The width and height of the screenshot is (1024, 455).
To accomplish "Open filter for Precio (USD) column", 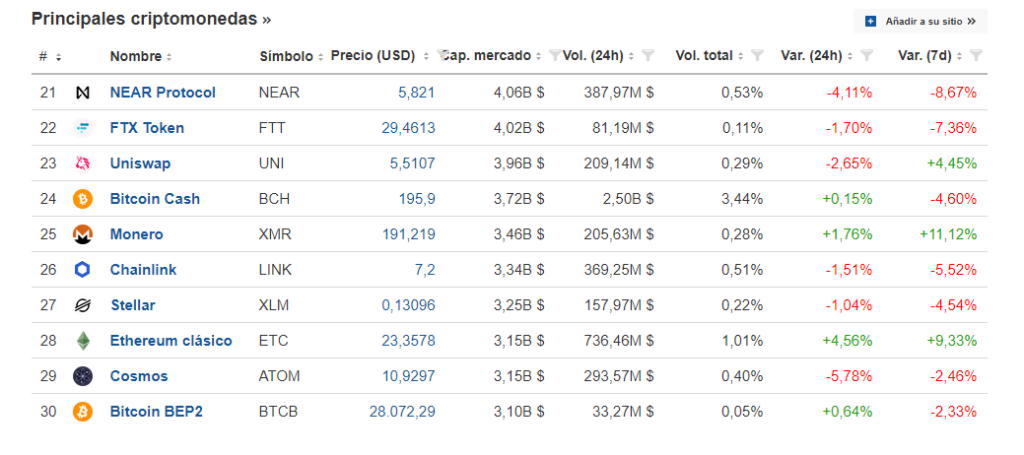I will 442,55.
